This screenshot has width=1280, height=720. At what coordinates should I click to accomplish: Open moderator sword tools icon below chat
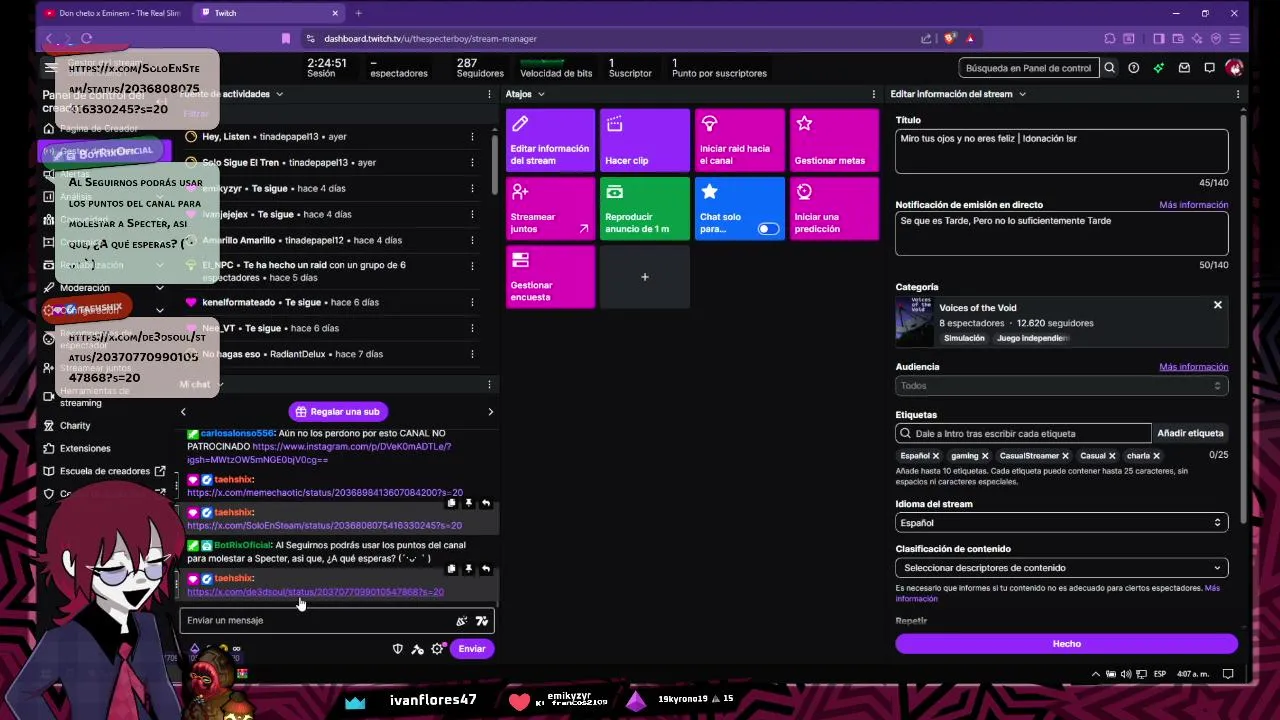[418, 649]
